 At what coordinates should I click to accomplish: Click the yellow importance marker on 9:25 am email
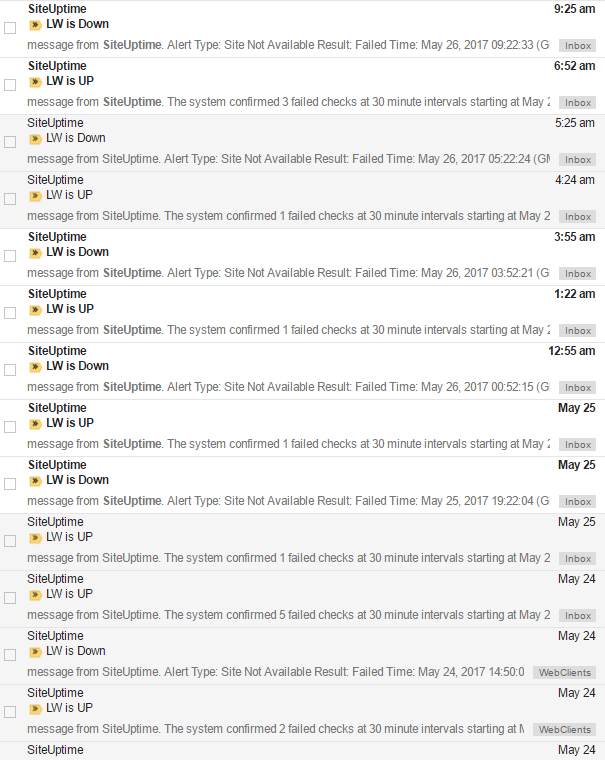[35, 25]
